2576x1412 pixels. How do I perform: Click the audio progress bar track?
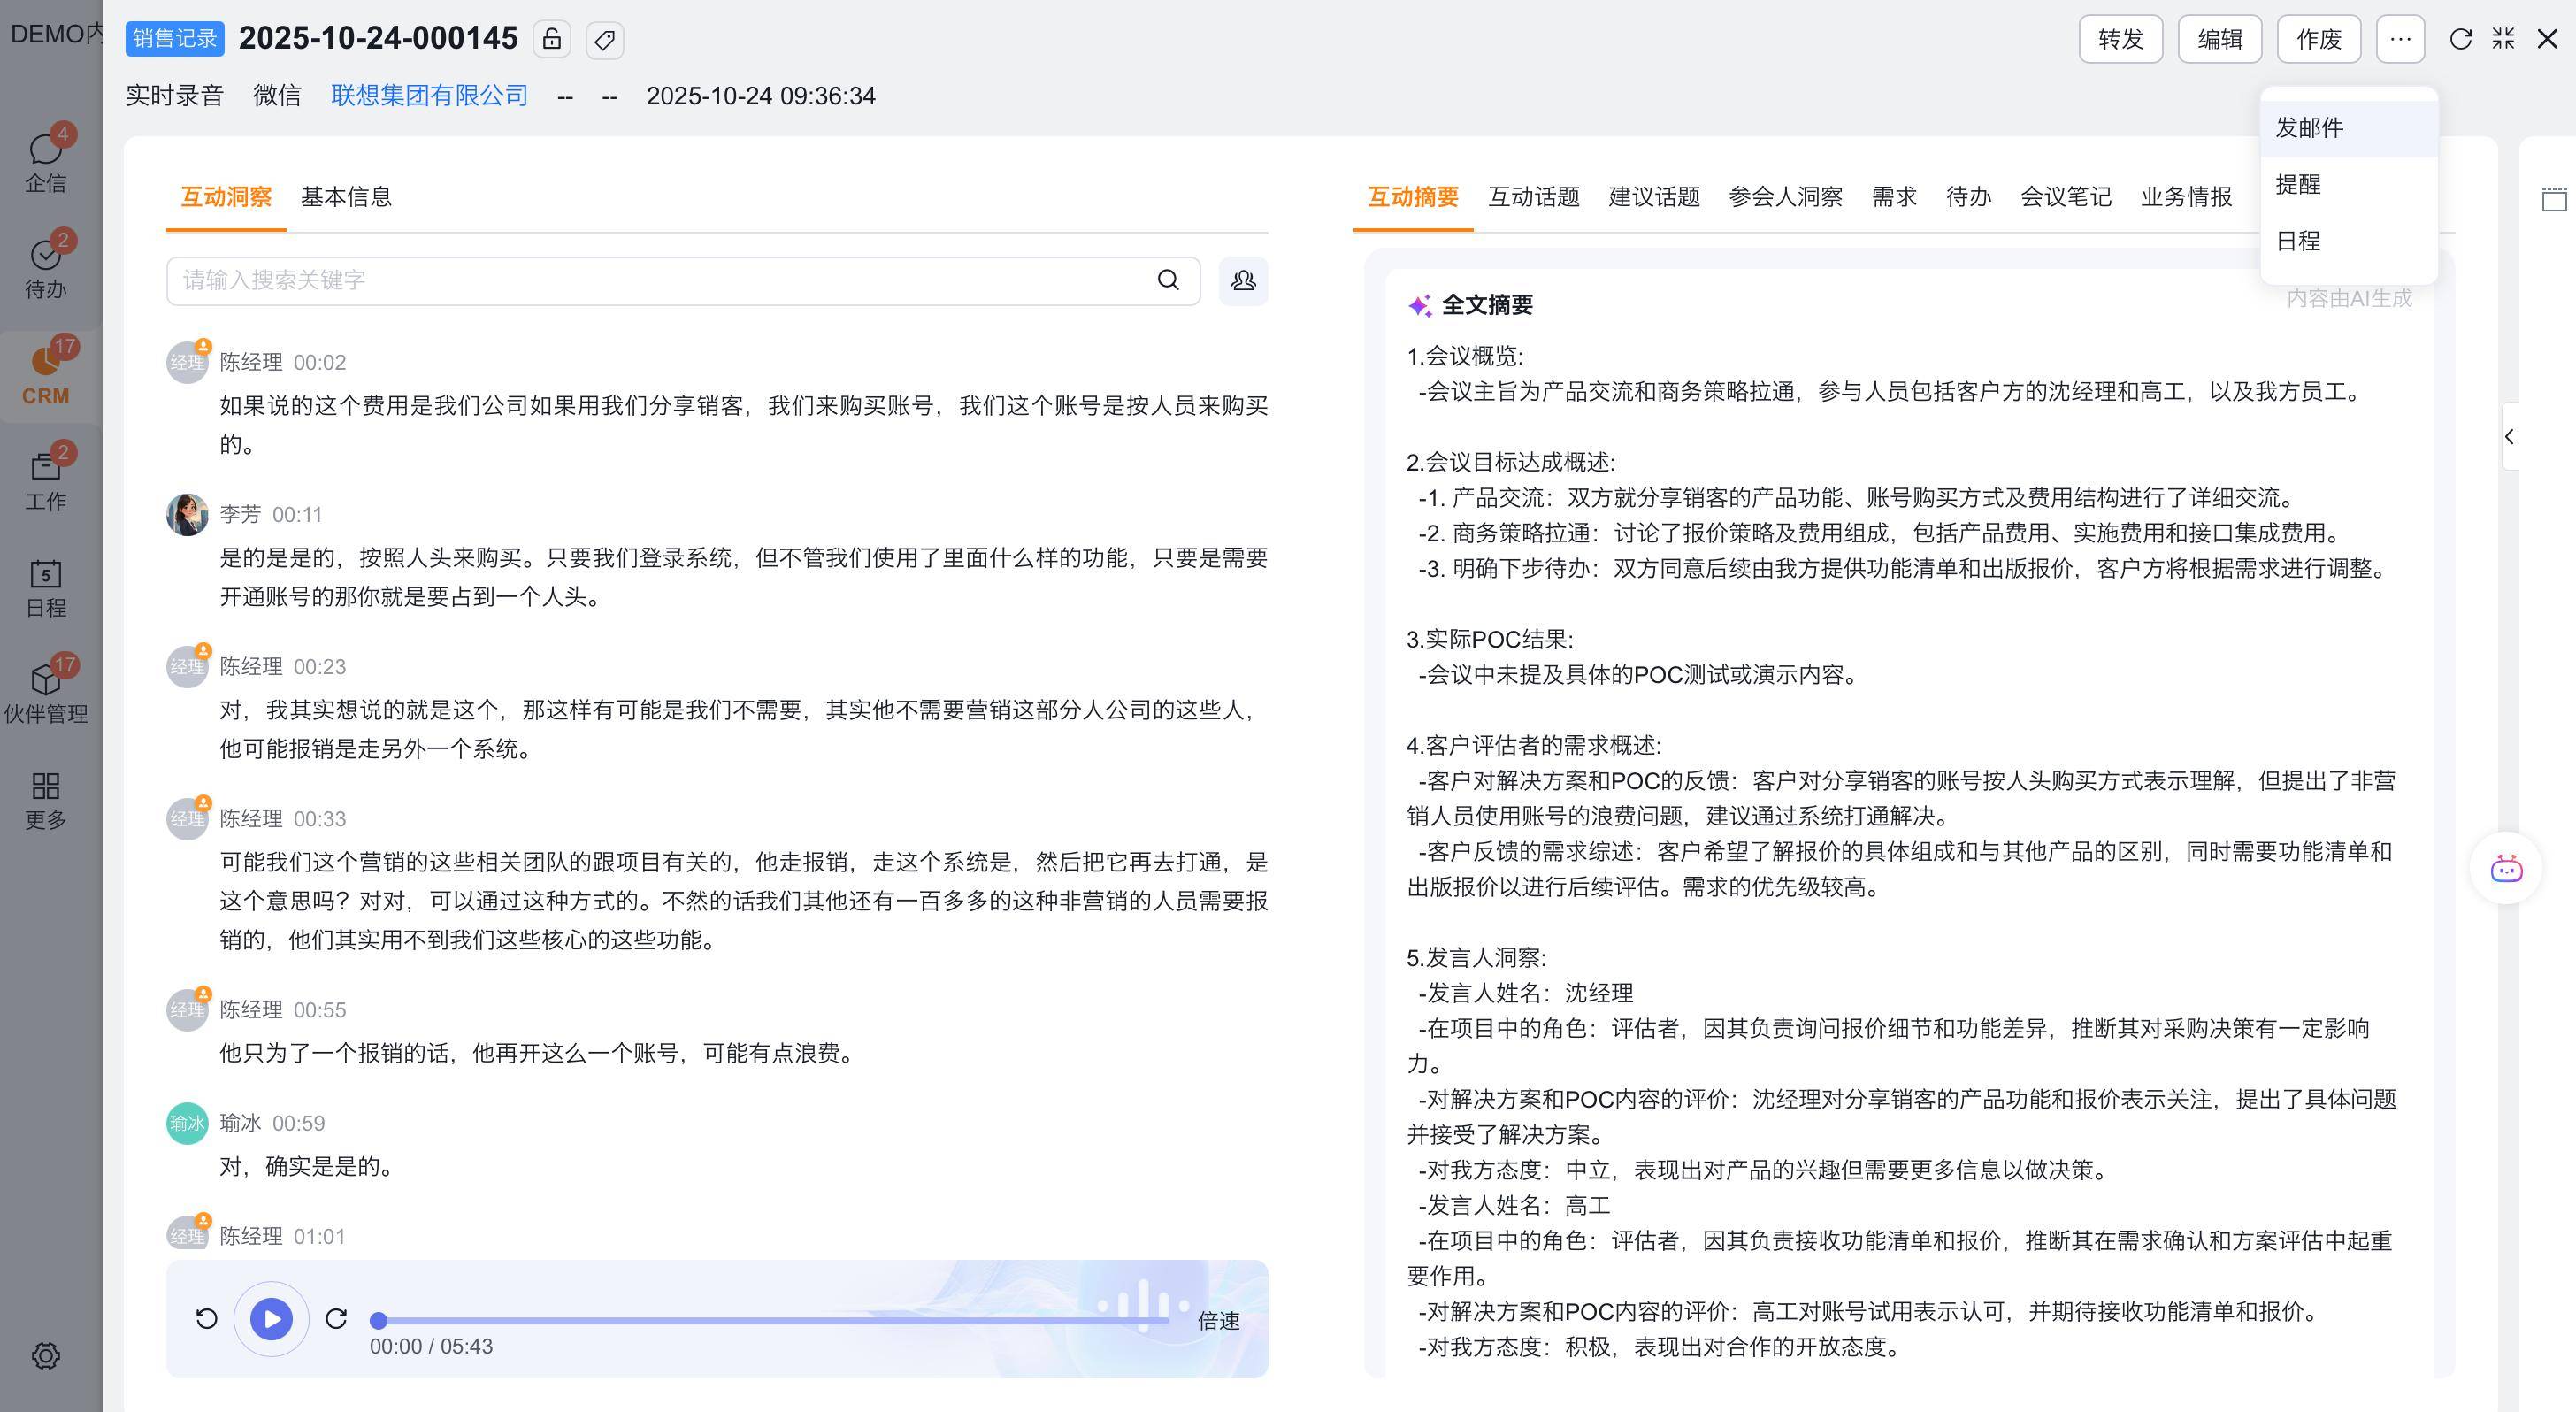click(x=770, y=1321)
